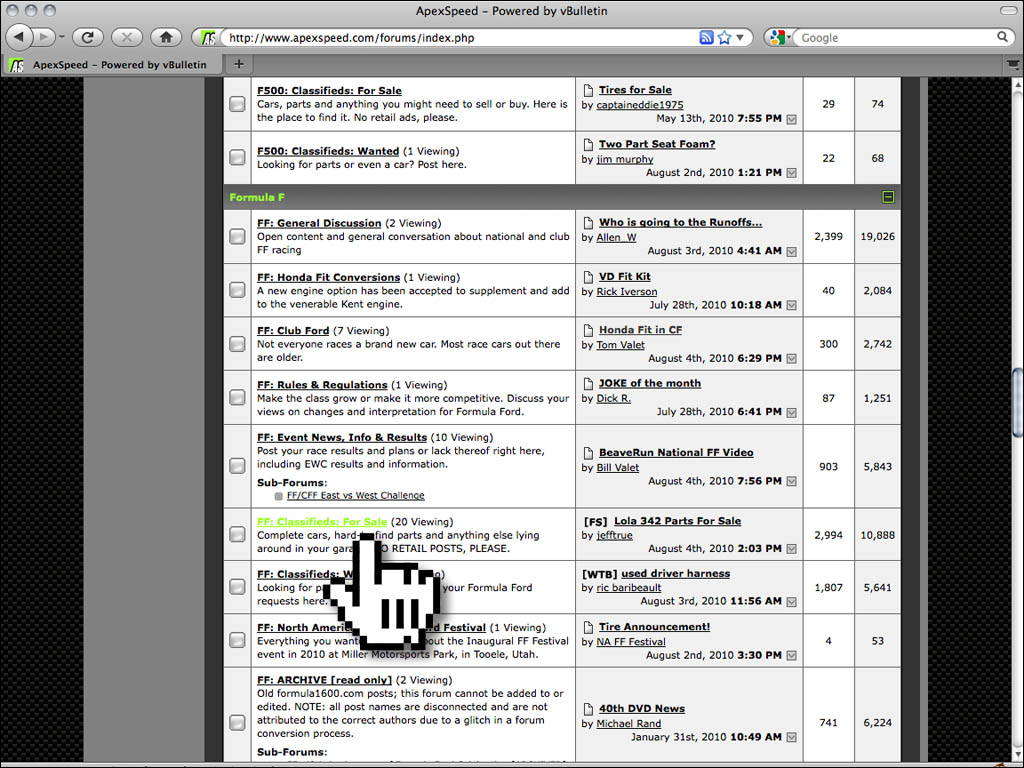View Rick Iverson user profile
The image size is (1024, 768).
(627, 292)
